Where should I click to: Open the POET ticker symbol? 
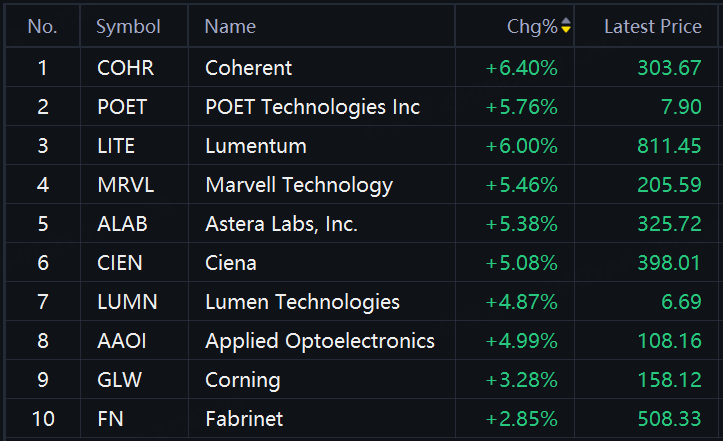(x=122, y=107)
